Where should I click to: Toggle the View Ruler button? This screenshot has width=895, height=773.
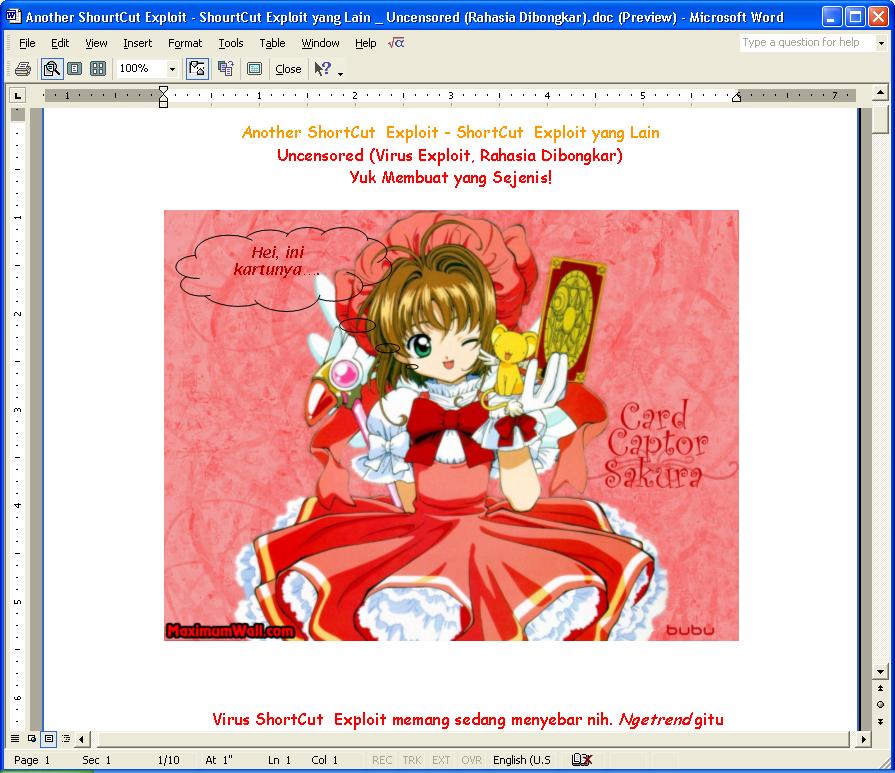pos(197,69)
